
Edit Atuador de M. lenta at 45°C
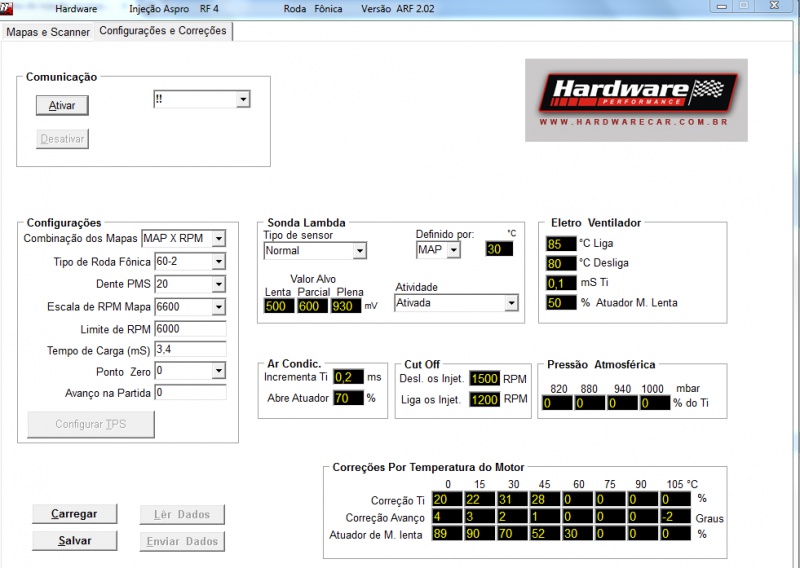tap(545, 534)
